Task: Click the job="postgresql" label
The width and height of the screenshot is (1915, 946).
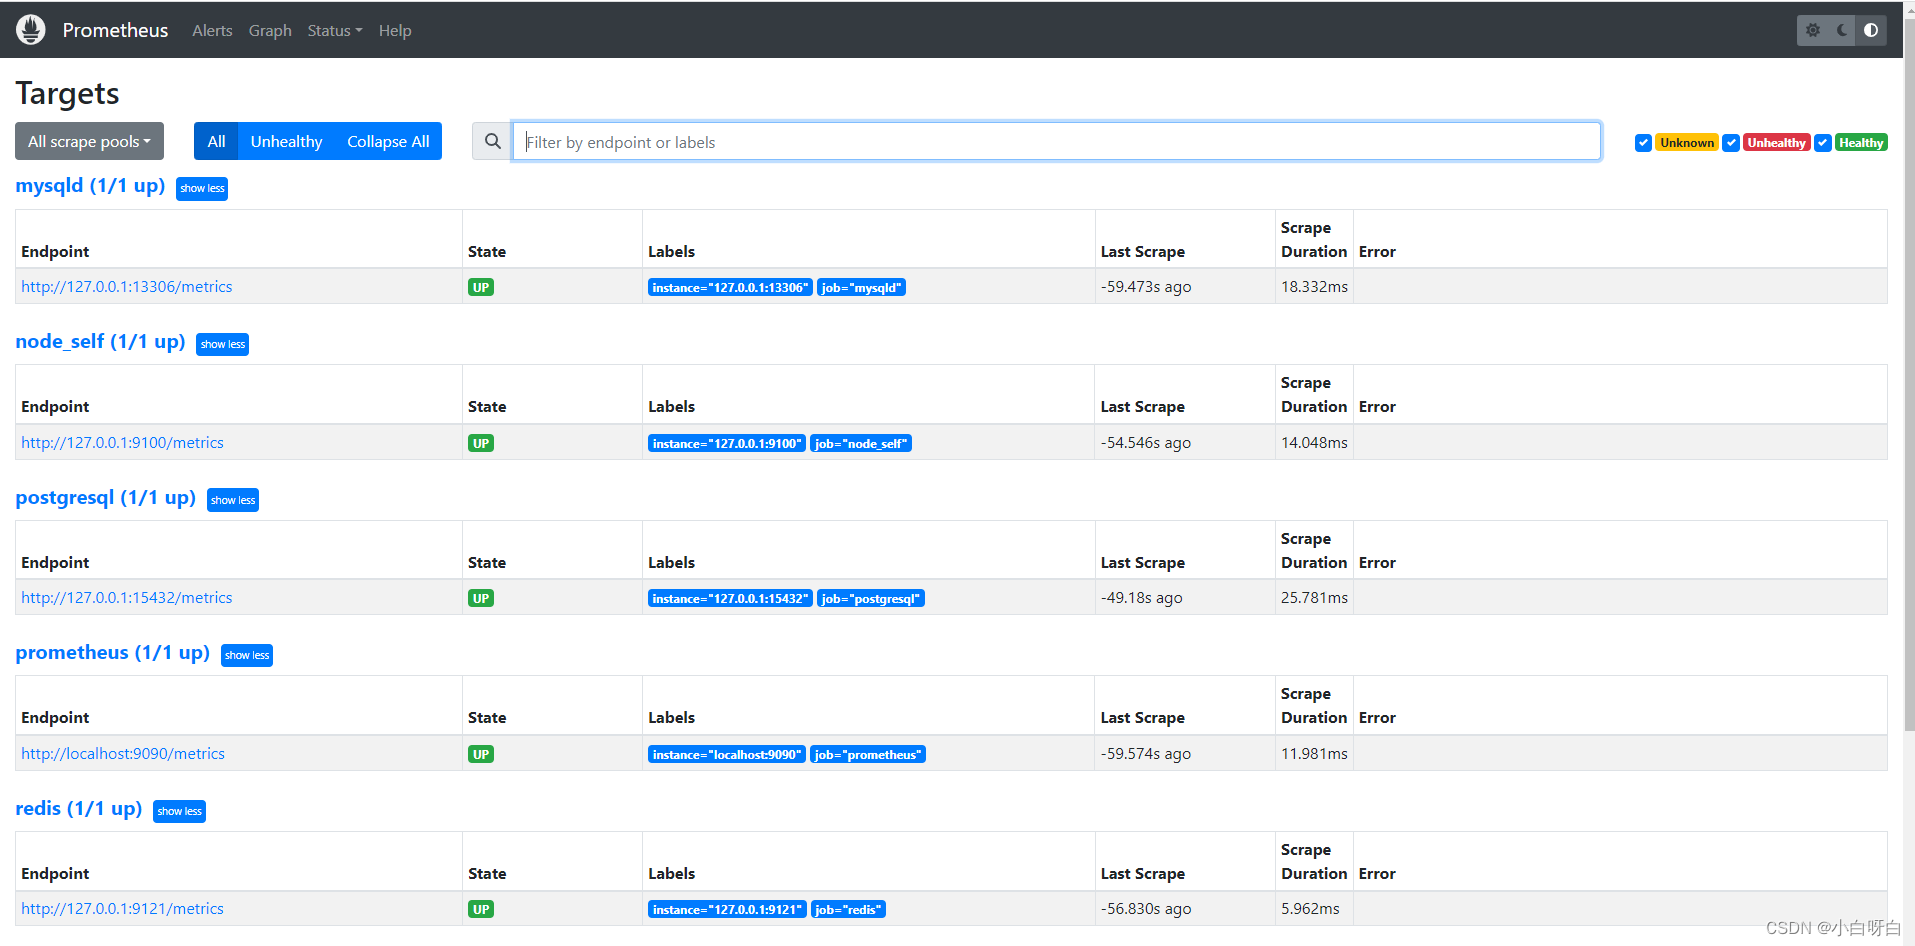Action: (x=871, y=599)
